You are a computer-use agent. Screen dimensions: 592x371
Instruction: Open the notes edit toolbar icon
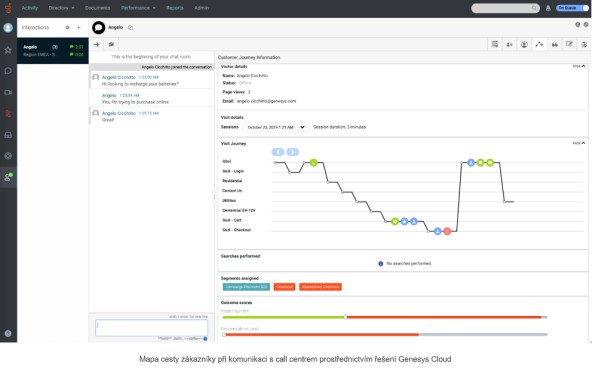point(569,44)
